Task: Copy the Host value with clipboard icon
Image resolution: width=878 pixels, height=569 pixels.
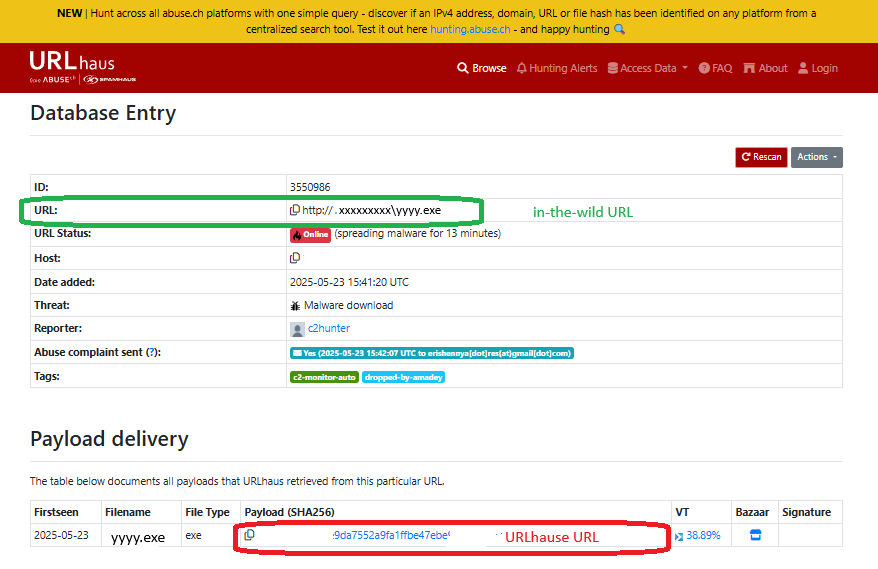Action: click(295, 258)
